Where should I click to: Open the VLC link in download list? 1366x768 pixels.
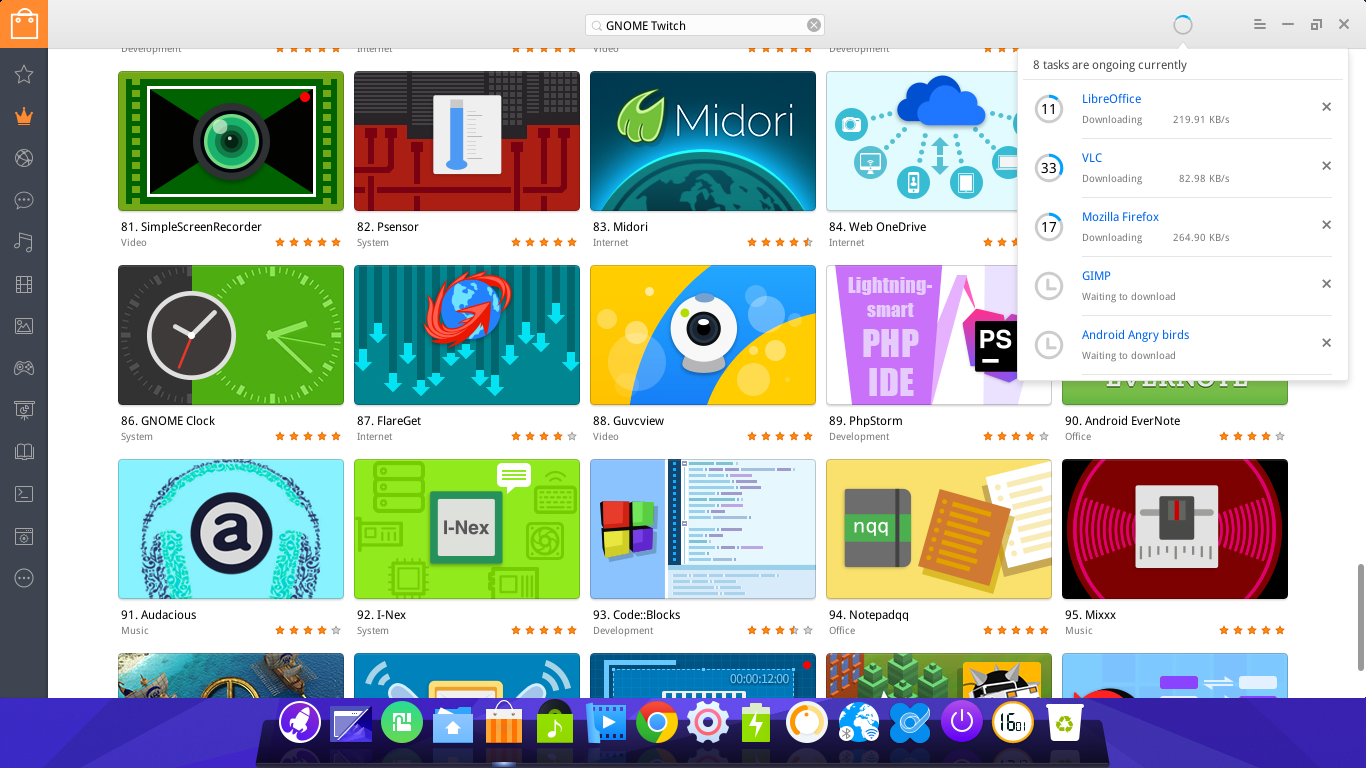pos(1092,158)
